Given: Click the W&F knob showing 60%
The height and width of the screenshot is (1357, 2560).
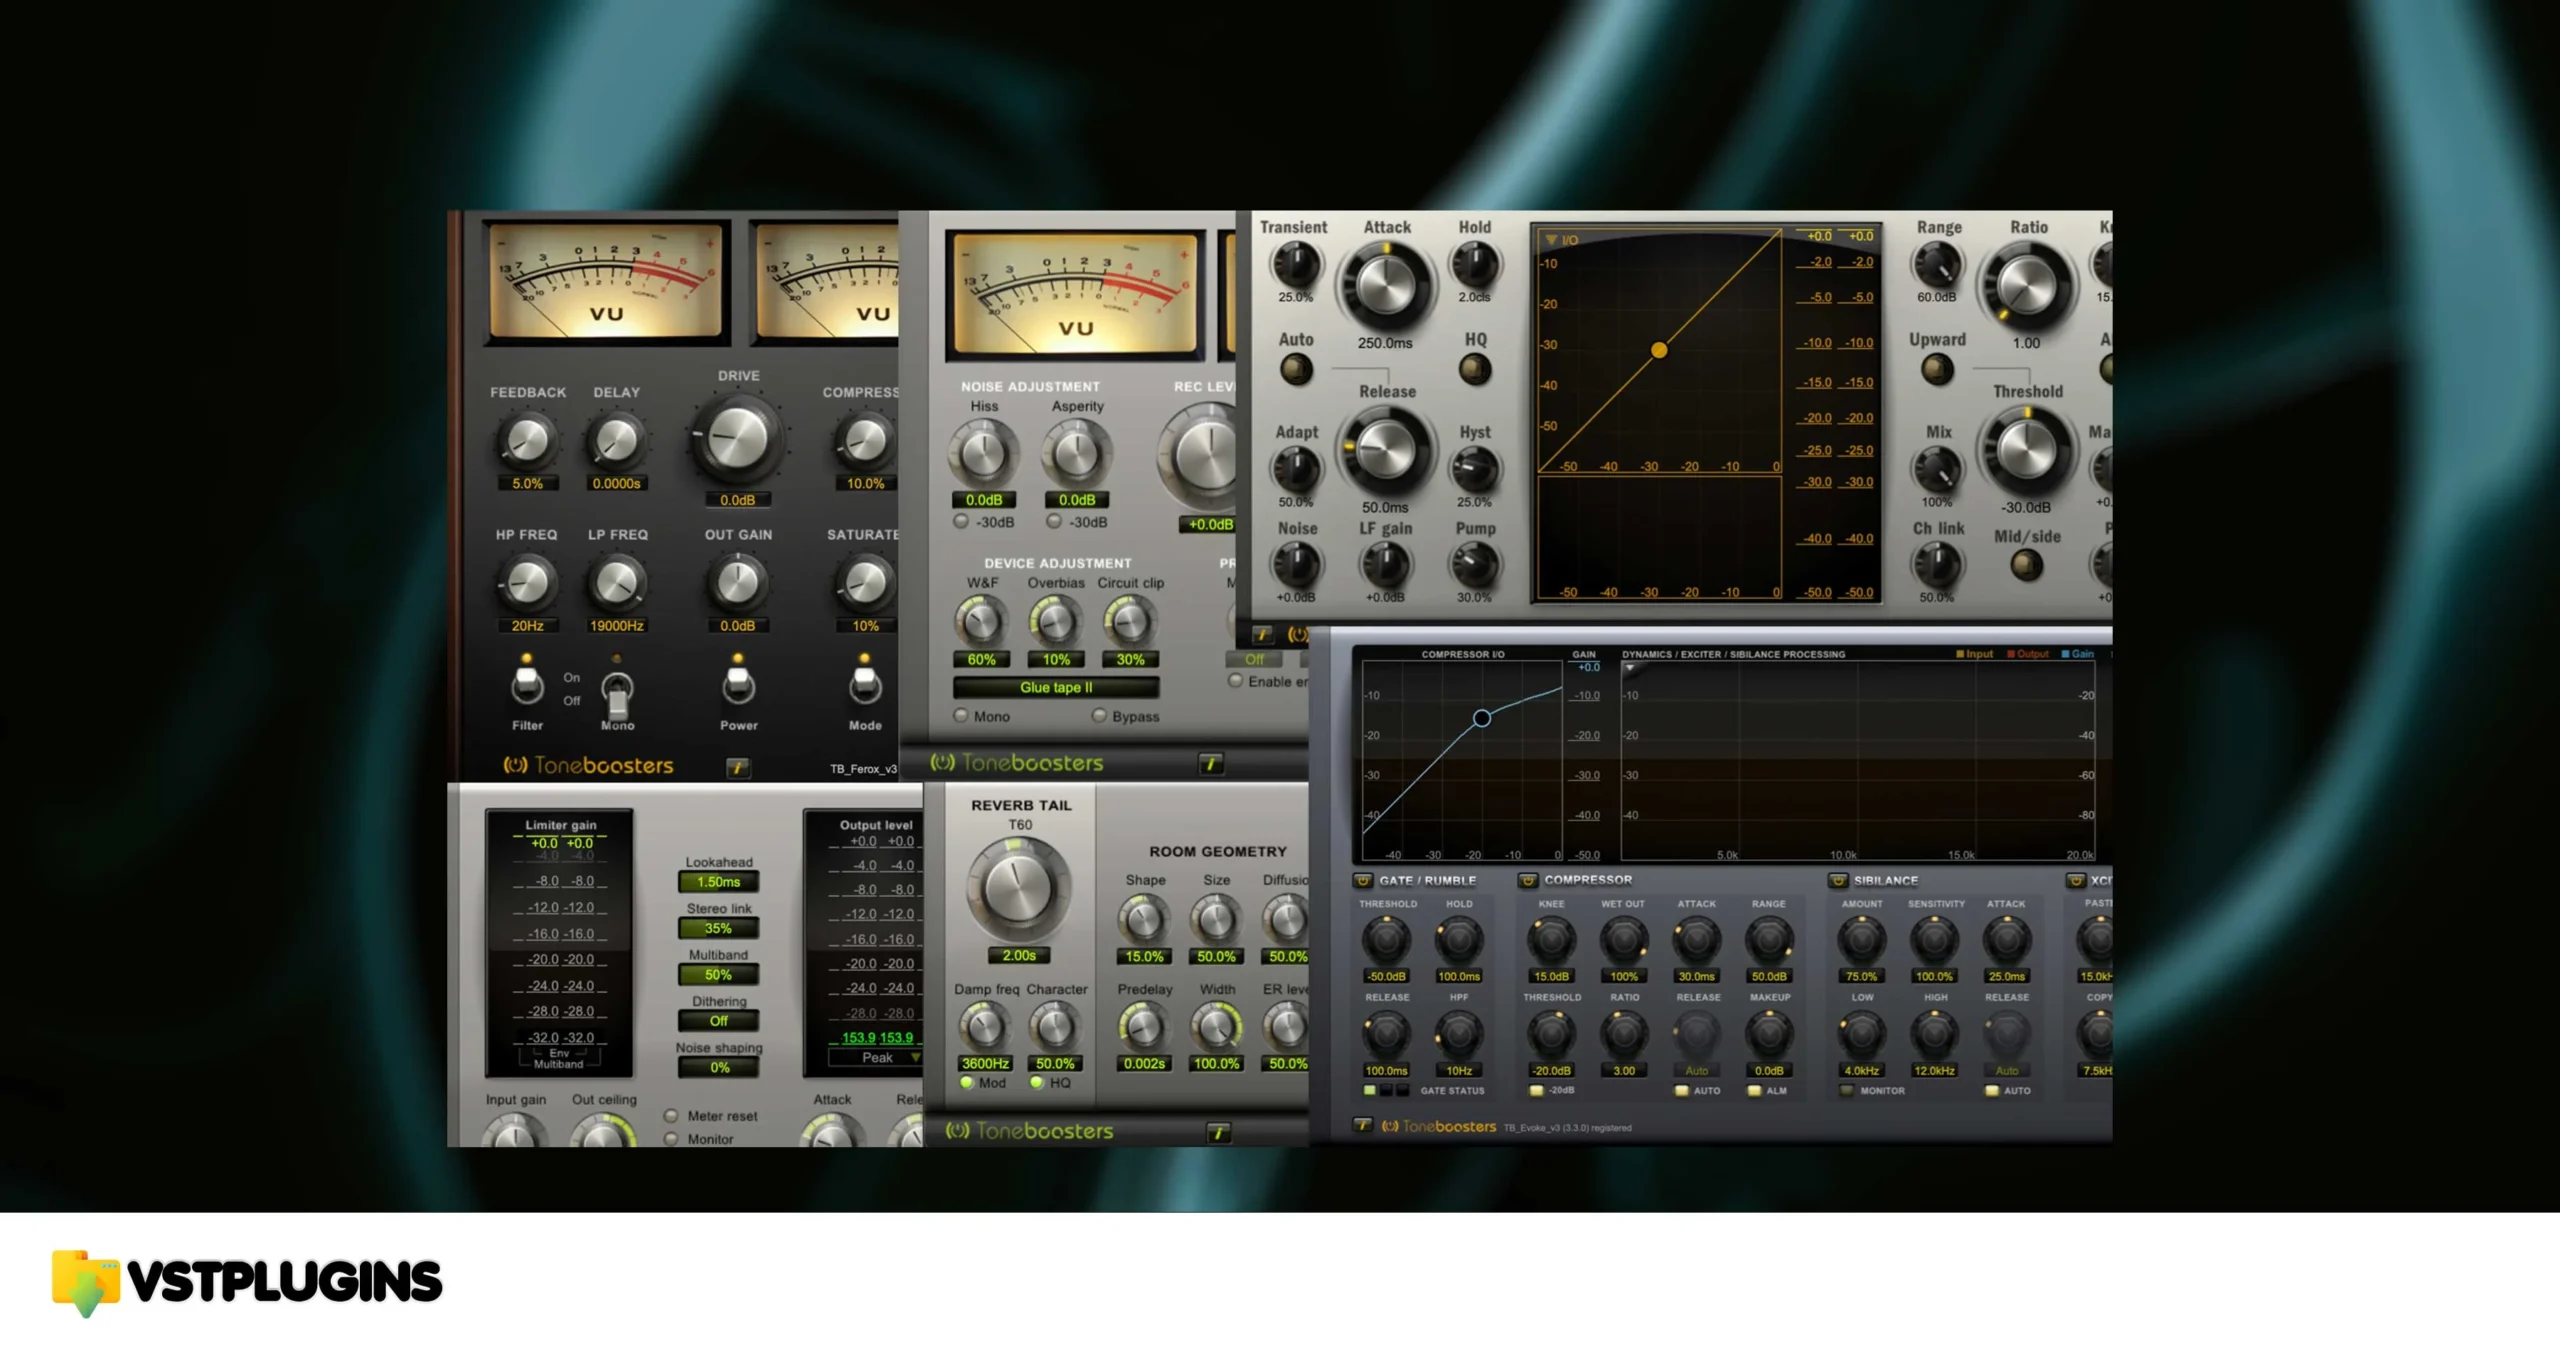Looking at the screenshot, I should (x=981, y=621).
